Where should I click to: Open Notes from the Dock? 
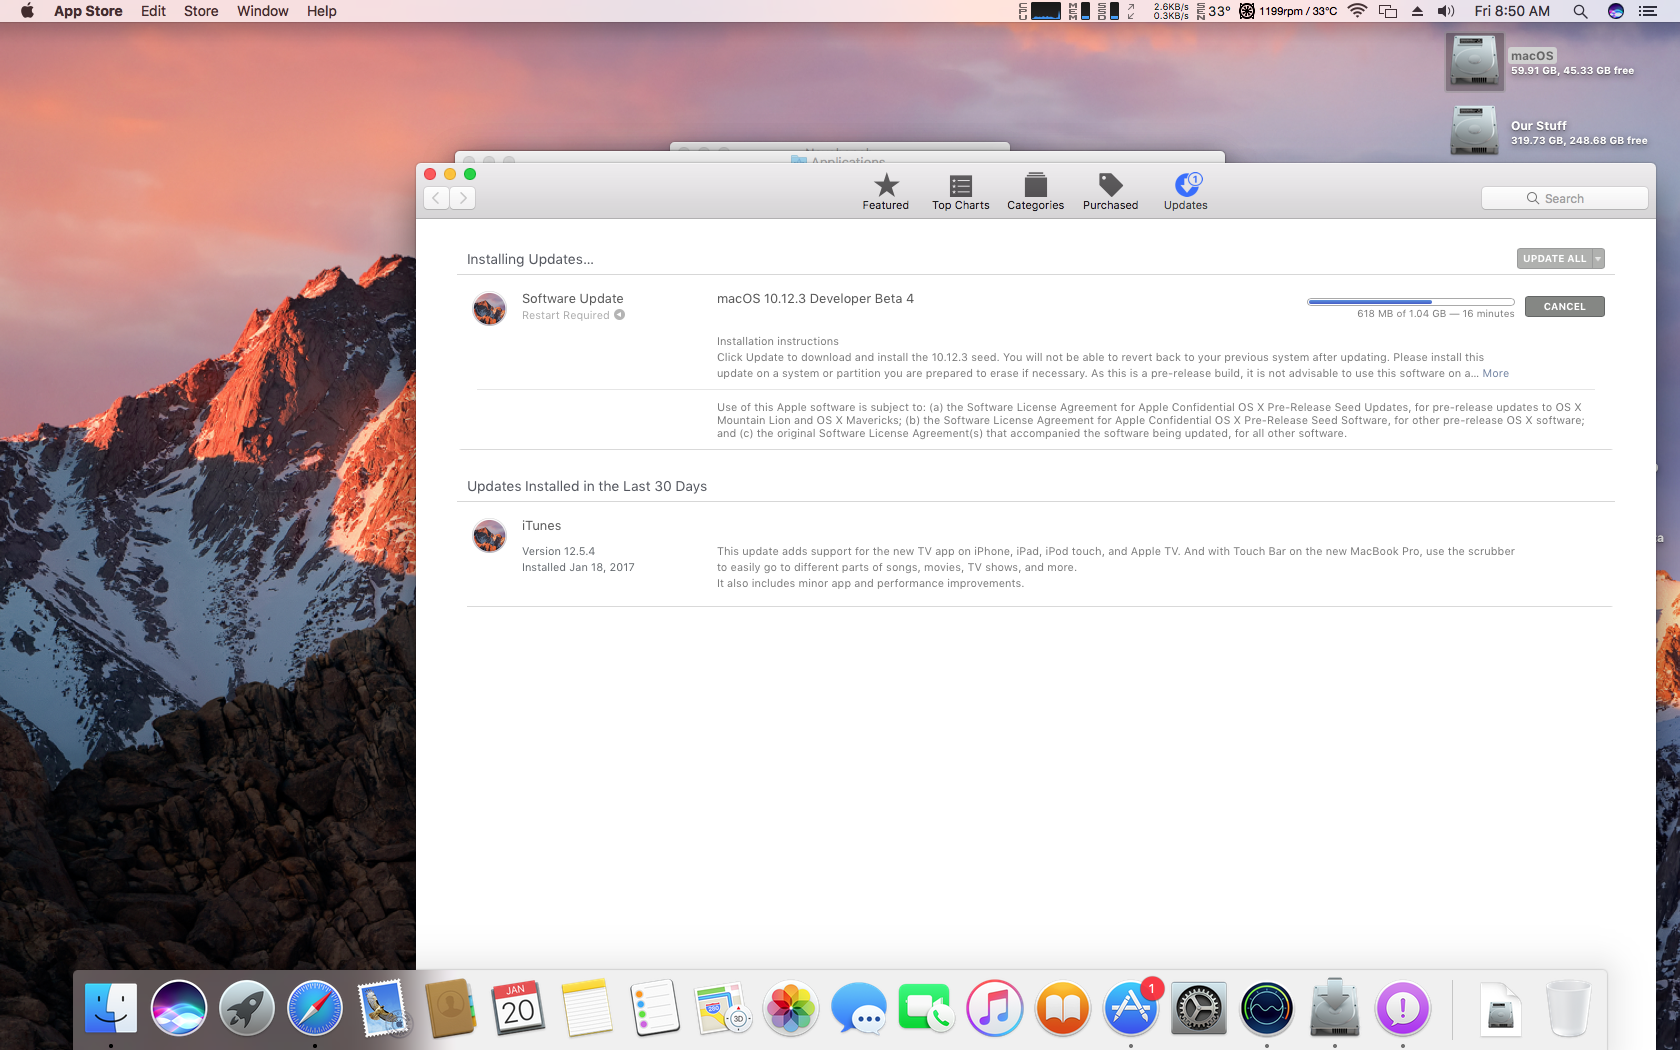point(587,1008)
